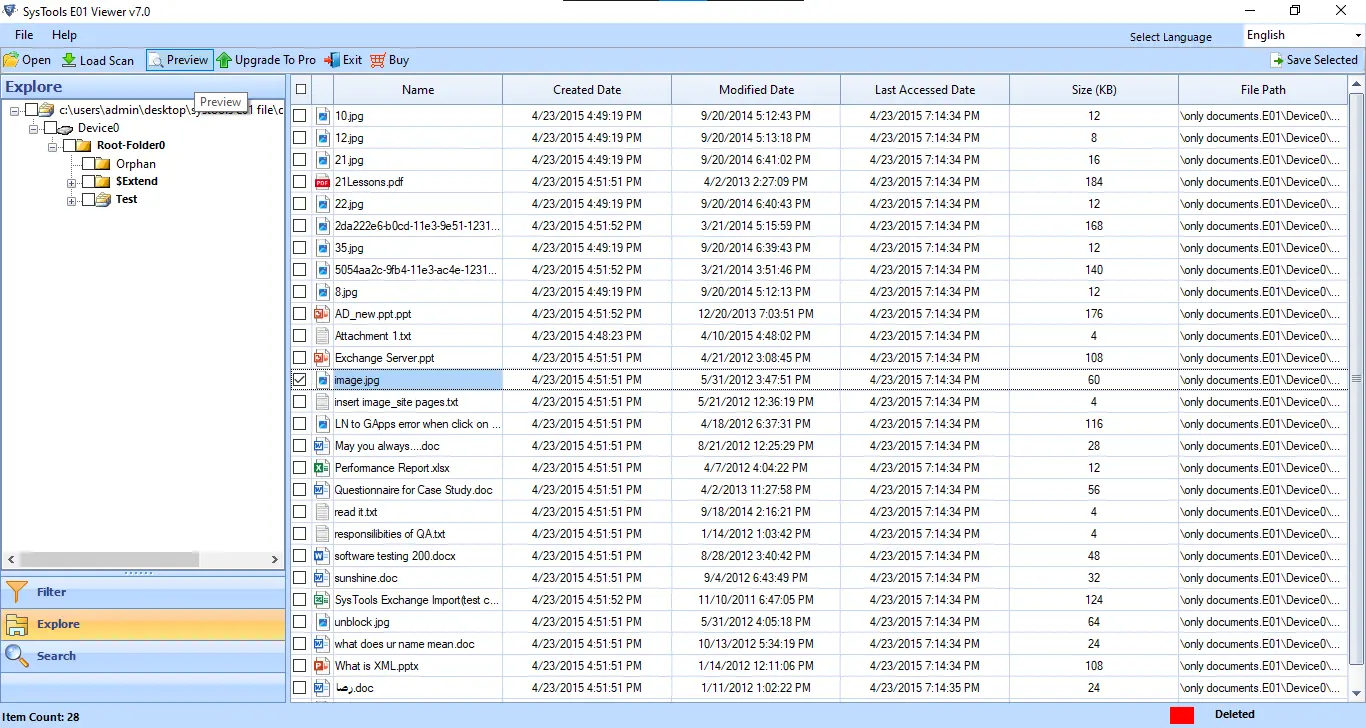This screenshot has width=1366, height=728.
Task: Click the Exit toolbar icon
Action: pos(331,60)
